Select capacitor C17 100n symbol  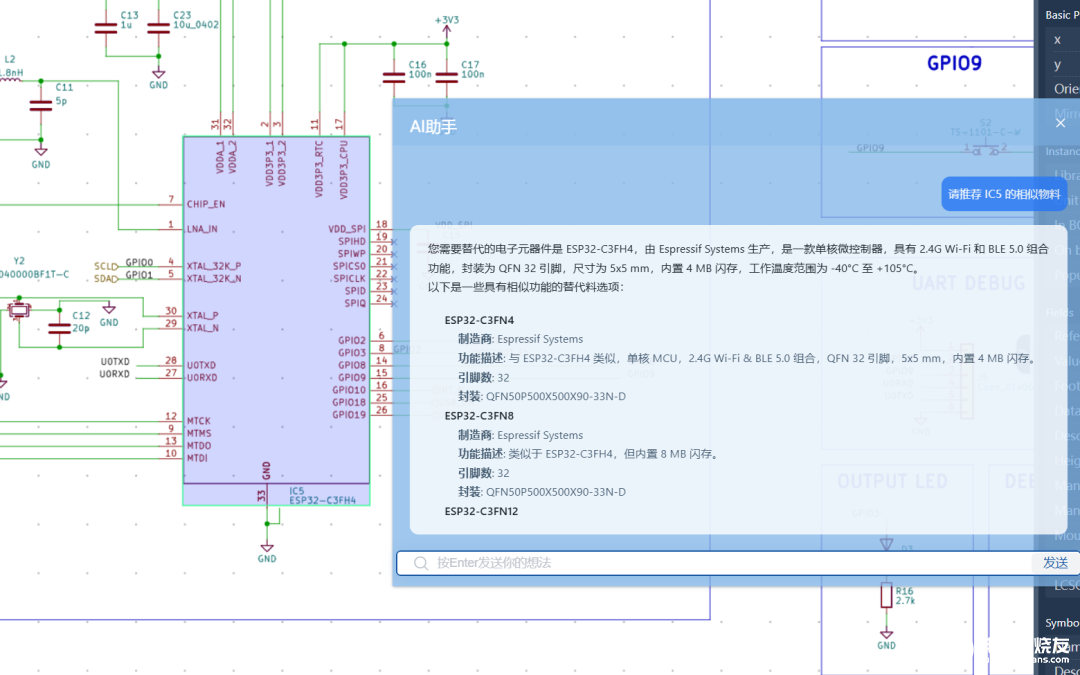446,78
